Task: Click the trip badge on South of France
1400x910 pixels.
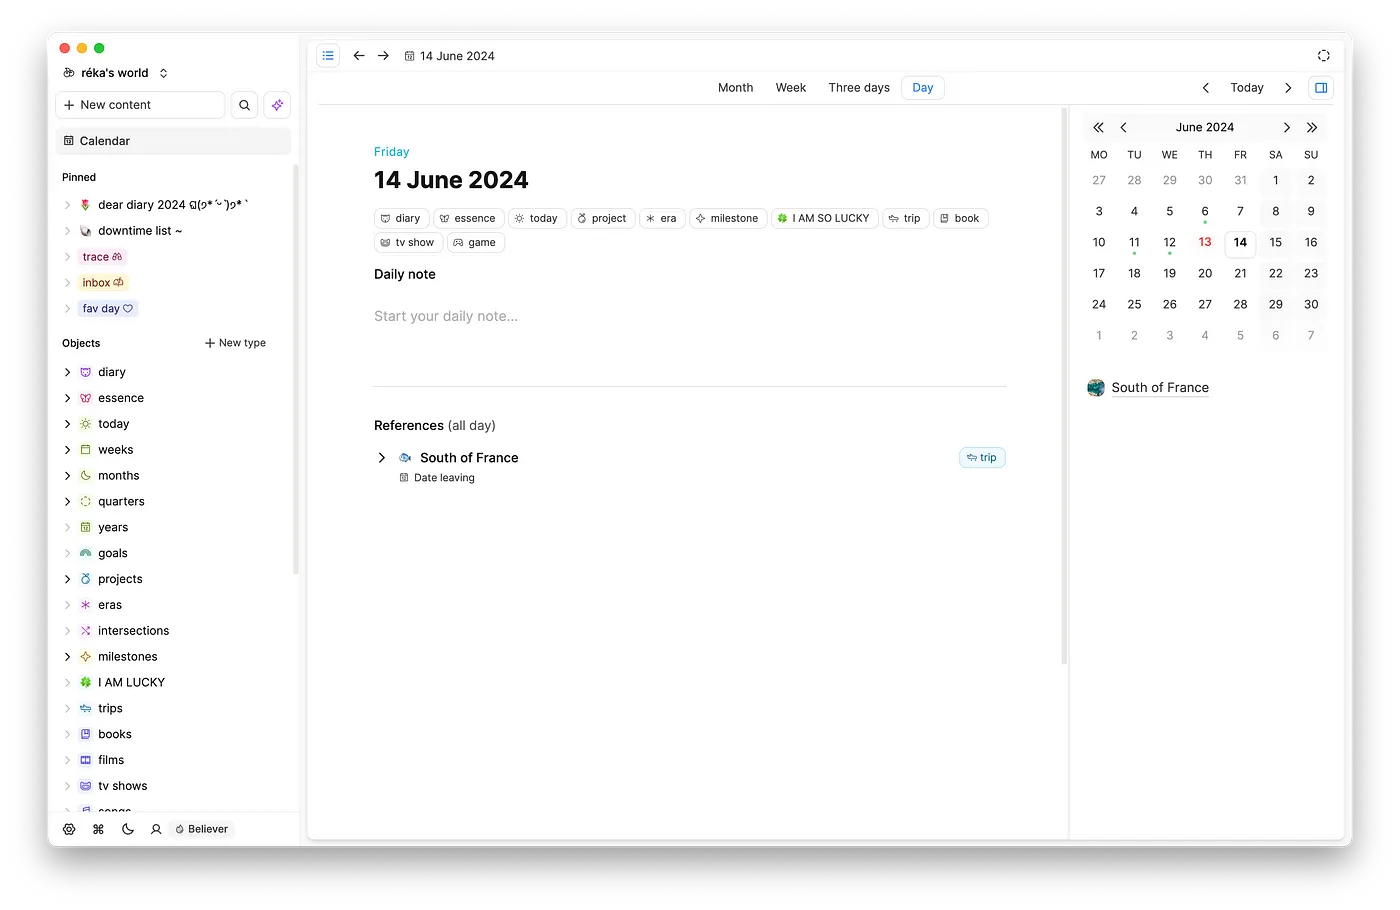Action: 982,458
